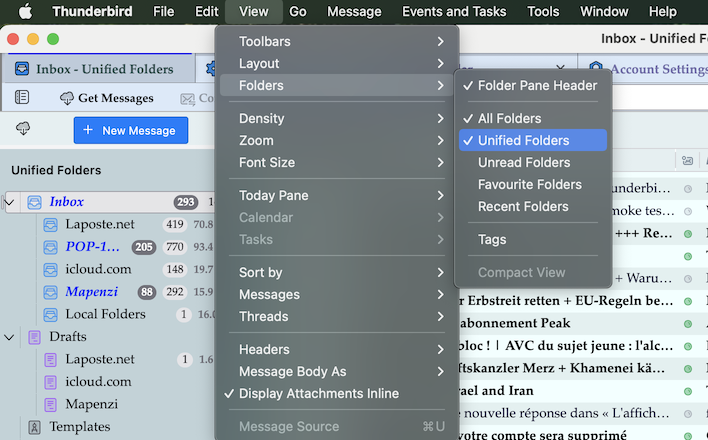Expand the Messages submenu
This screenshot has width=708, height=440.
(337, 295)
